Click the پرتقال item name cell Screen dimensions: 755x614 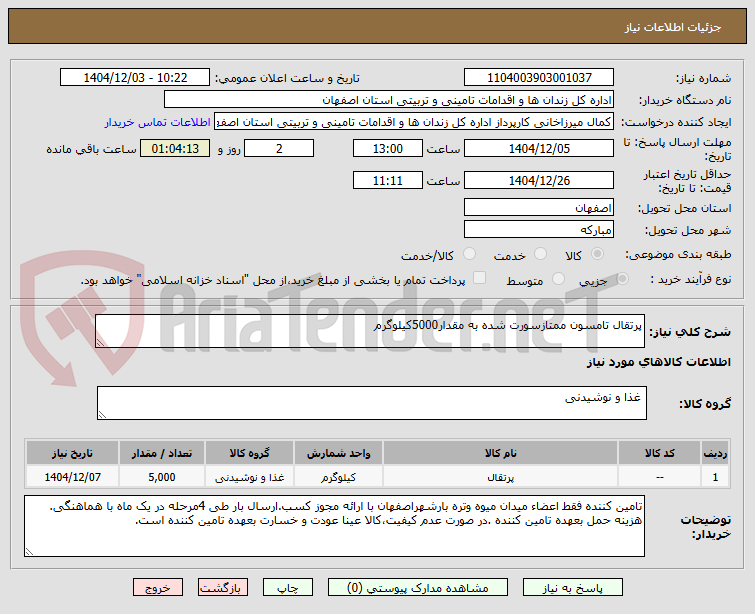500,477
